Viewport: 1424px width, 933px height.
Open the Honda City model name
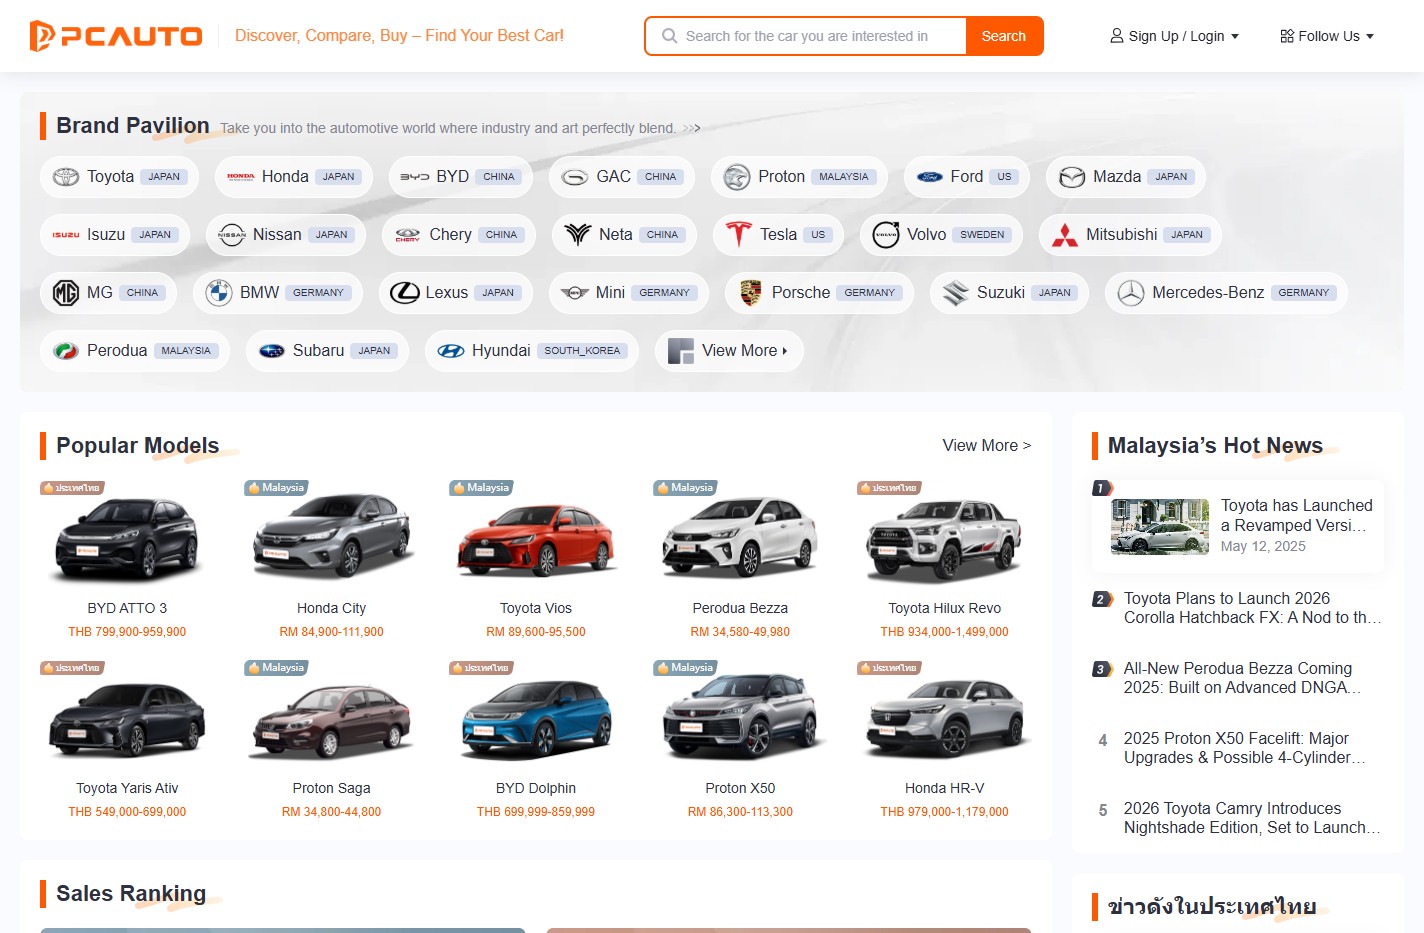[x=331, y=608]
